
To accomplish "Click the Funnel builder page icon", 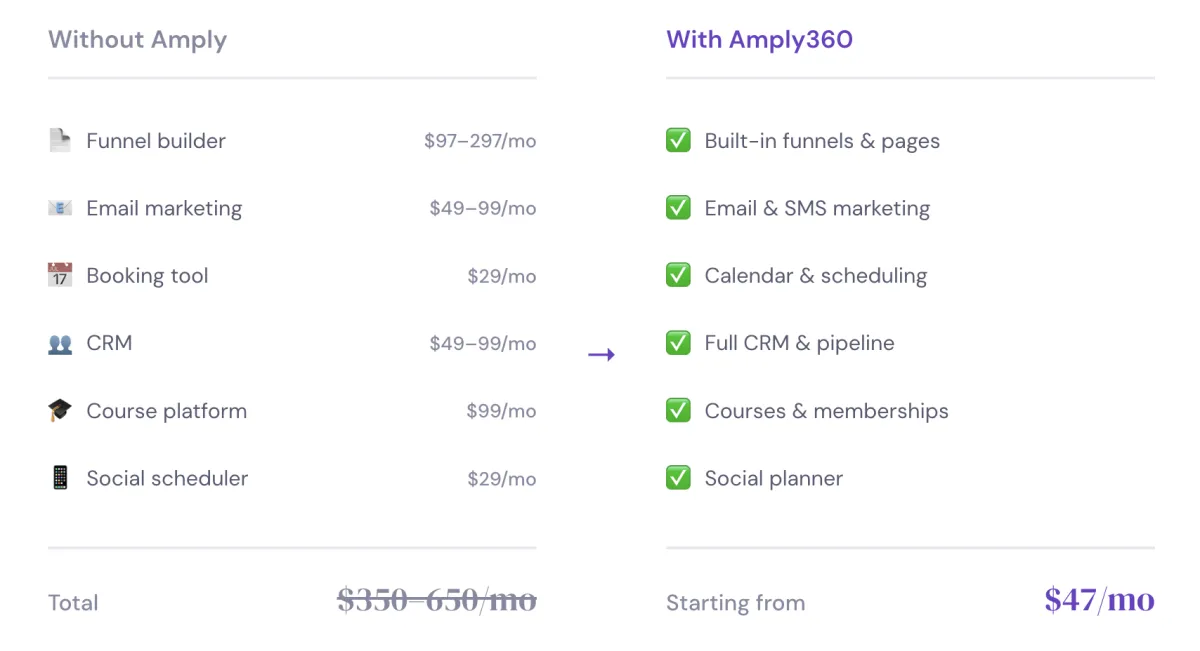I will [60, 141].
